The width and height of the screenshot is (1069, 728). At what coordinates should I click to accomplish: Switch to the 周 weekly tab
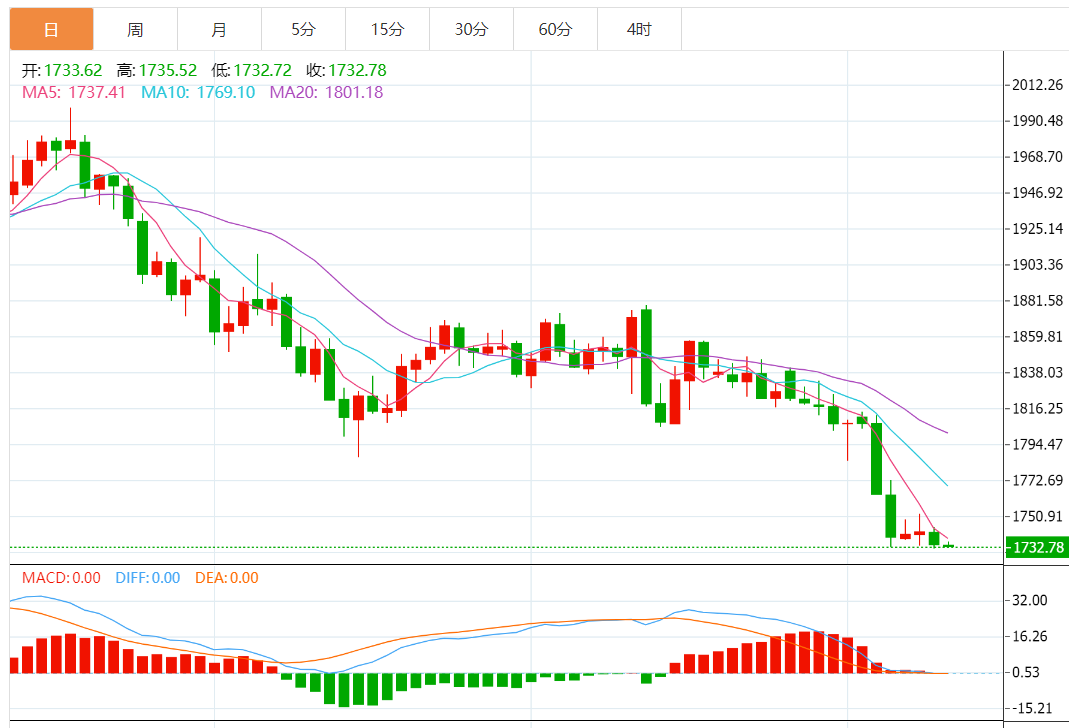pyautogui.click(x=135, y=29)
